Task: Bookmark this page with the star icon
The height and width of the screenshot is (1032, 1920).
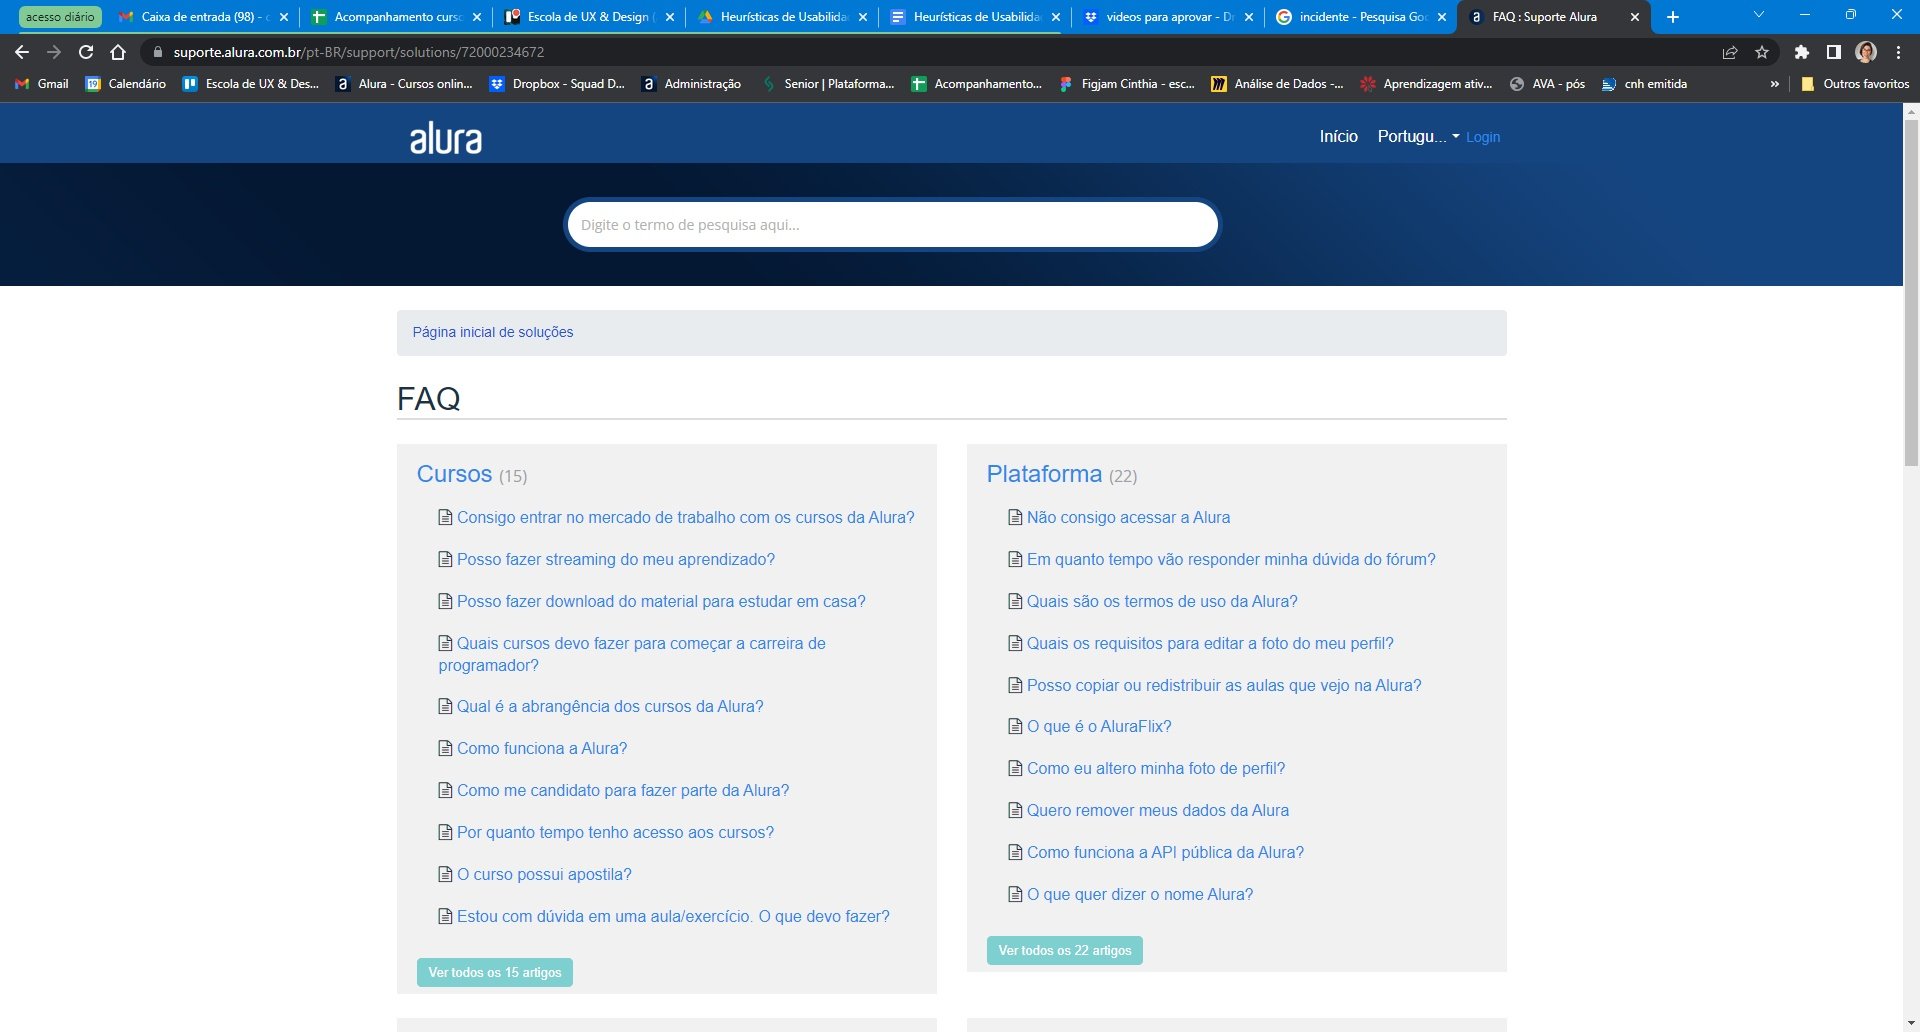Action: click(1762, 52)
